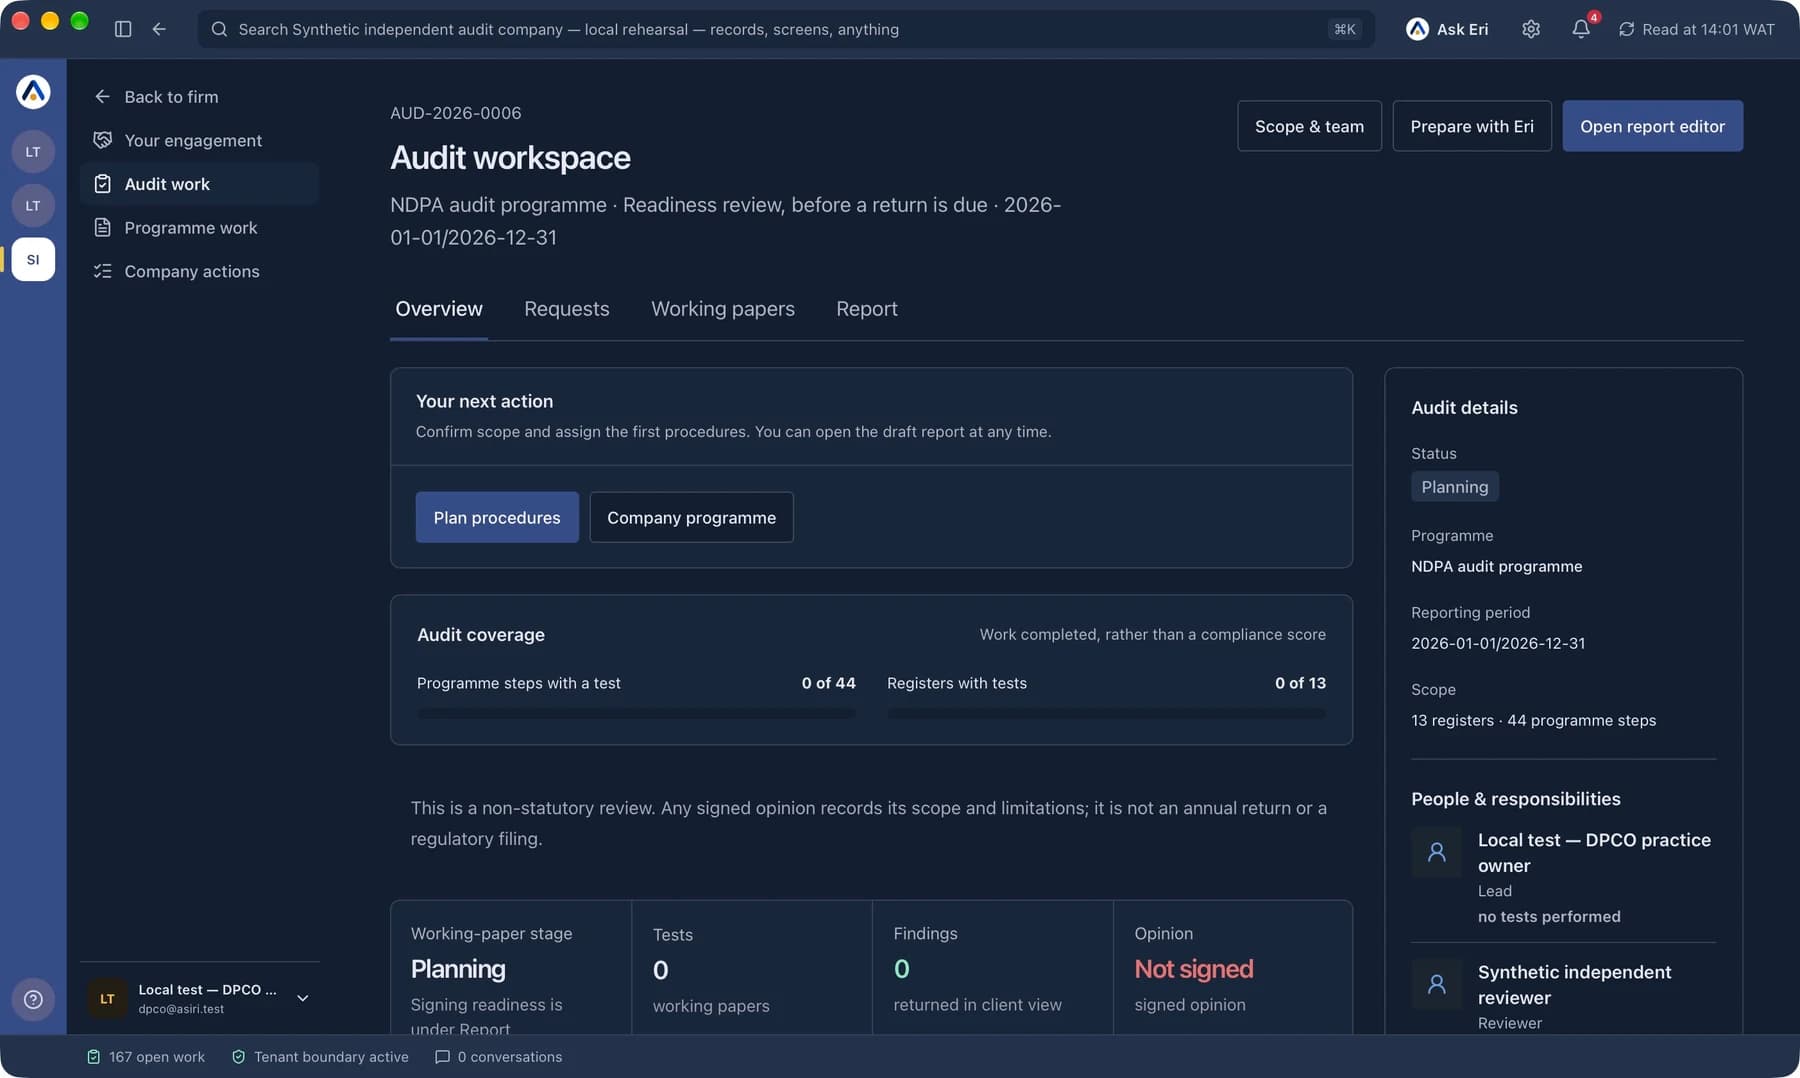Click the Planning status badge
The width and height of the screenshot is (1800, 1078).
click(1454, 487)
